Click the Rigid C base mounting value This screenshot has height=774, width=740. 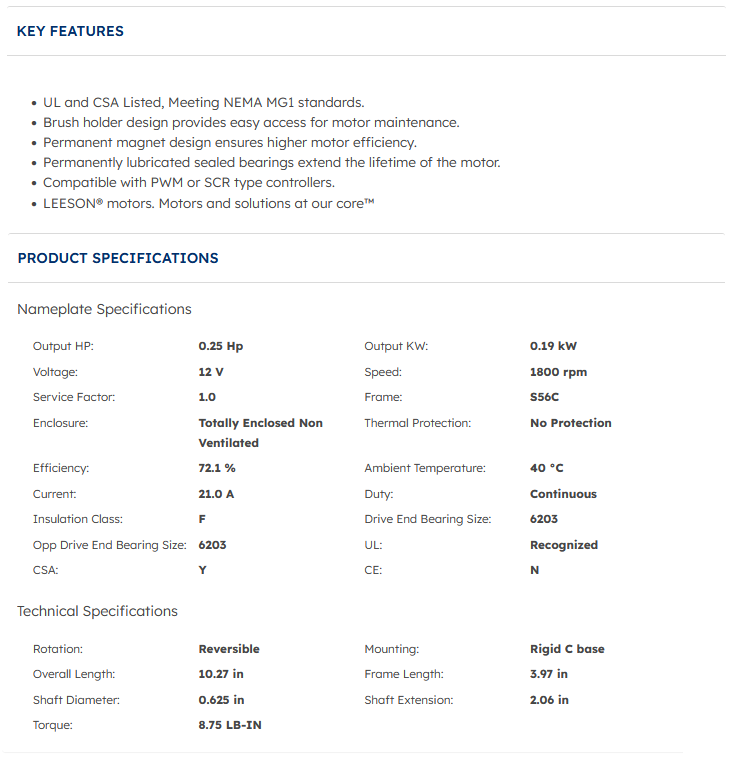click(x=567, y=649)
